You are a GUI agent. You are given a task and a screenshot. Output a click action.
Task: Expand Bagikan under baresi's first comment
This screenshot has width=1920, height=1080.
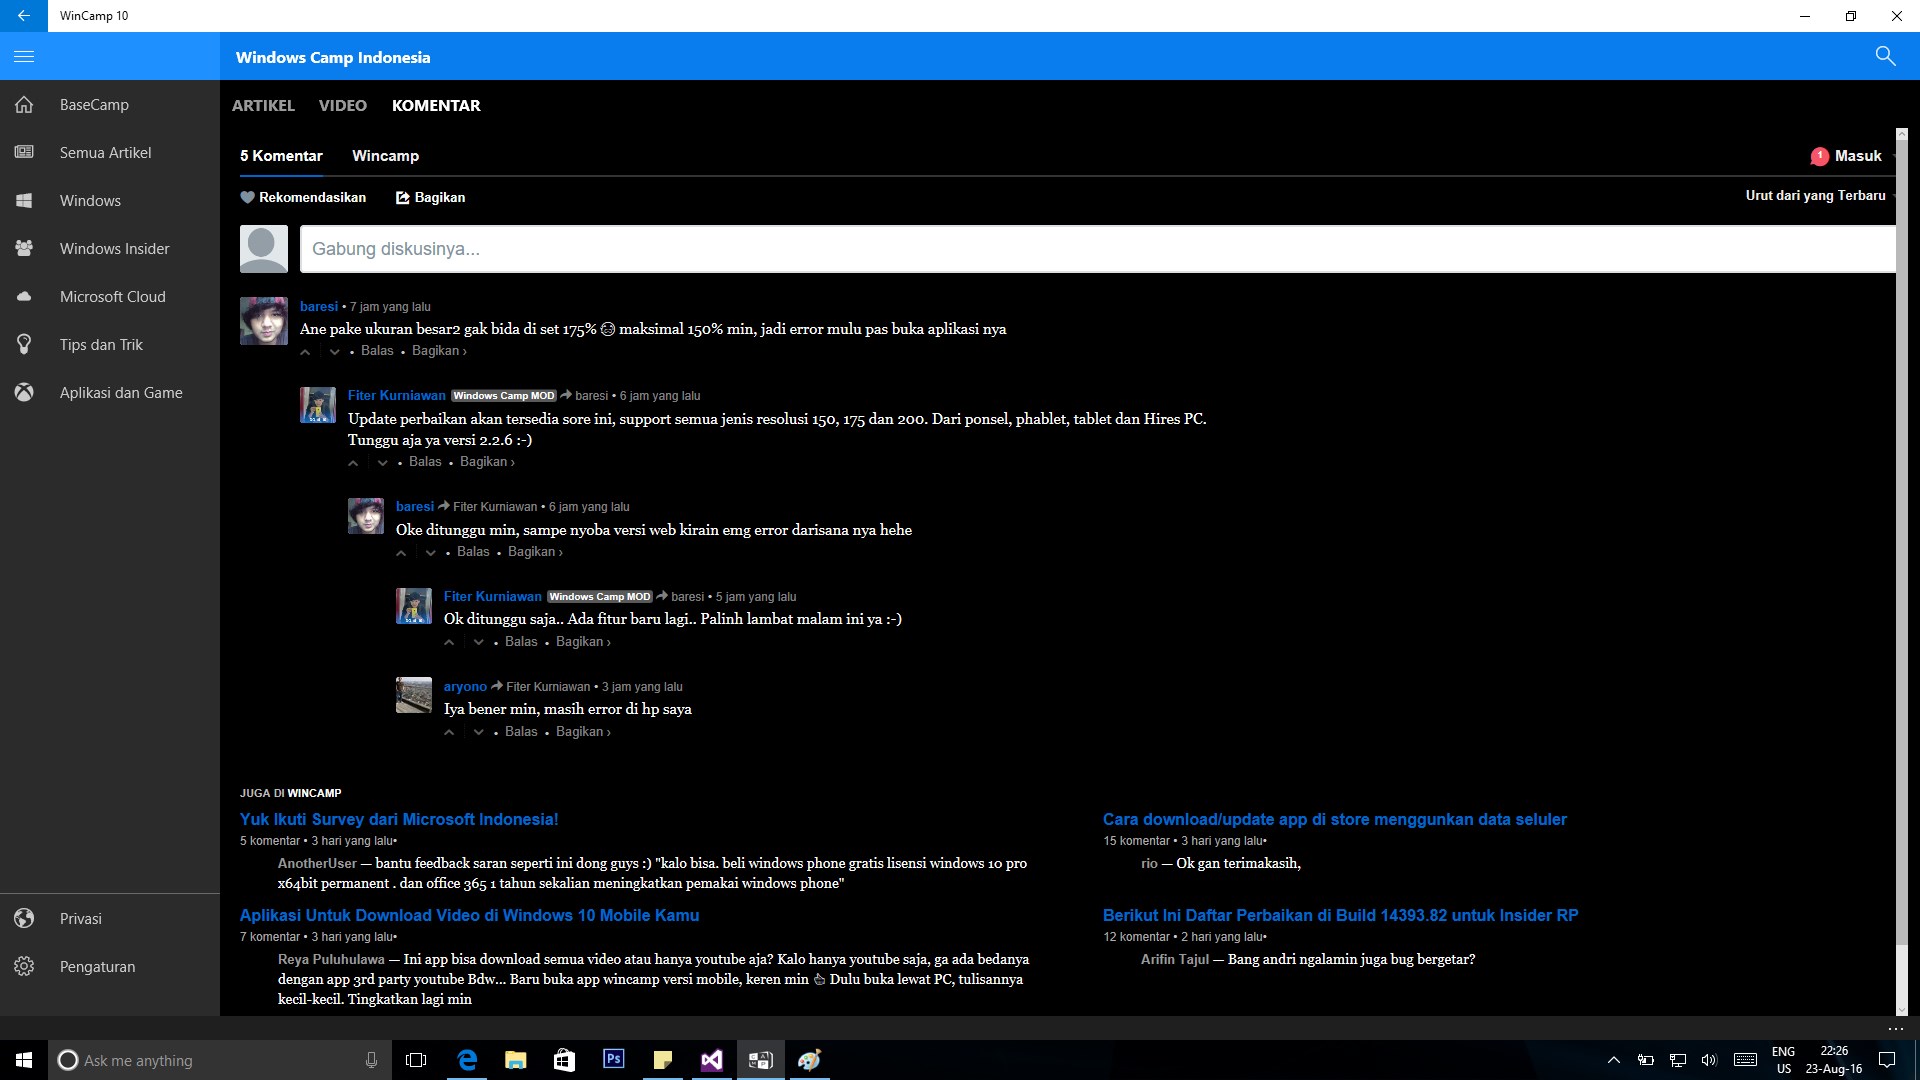(439, 351)
